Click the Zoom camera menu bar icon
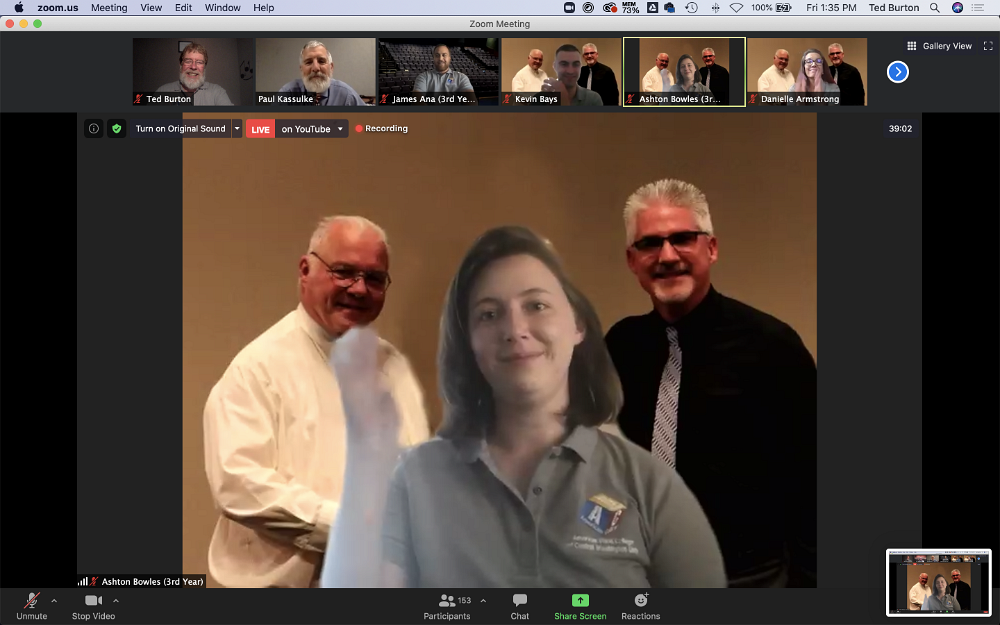 click(x=570, y=8)
